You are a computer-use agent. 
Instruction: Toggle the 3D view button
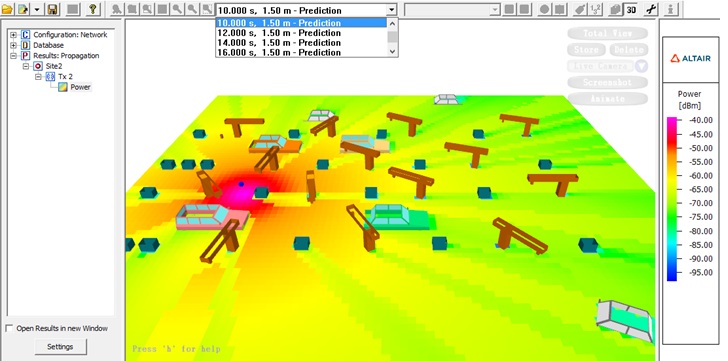[630, 9]
